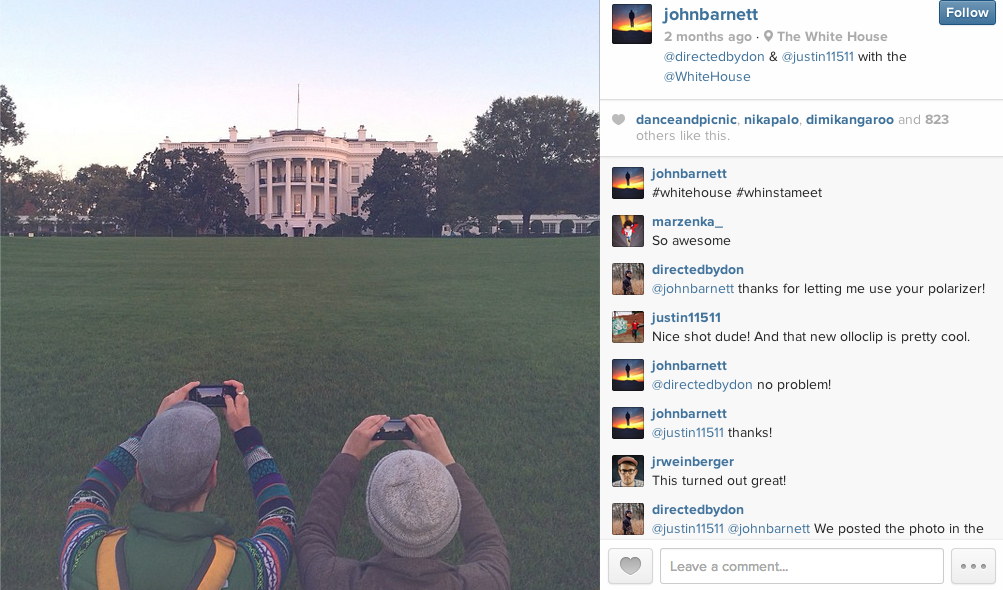This screenshot has height=590, width=1003.
Task: Click the small gray heart in likes row
Action: pyautogui.click(x=618, y=120)
